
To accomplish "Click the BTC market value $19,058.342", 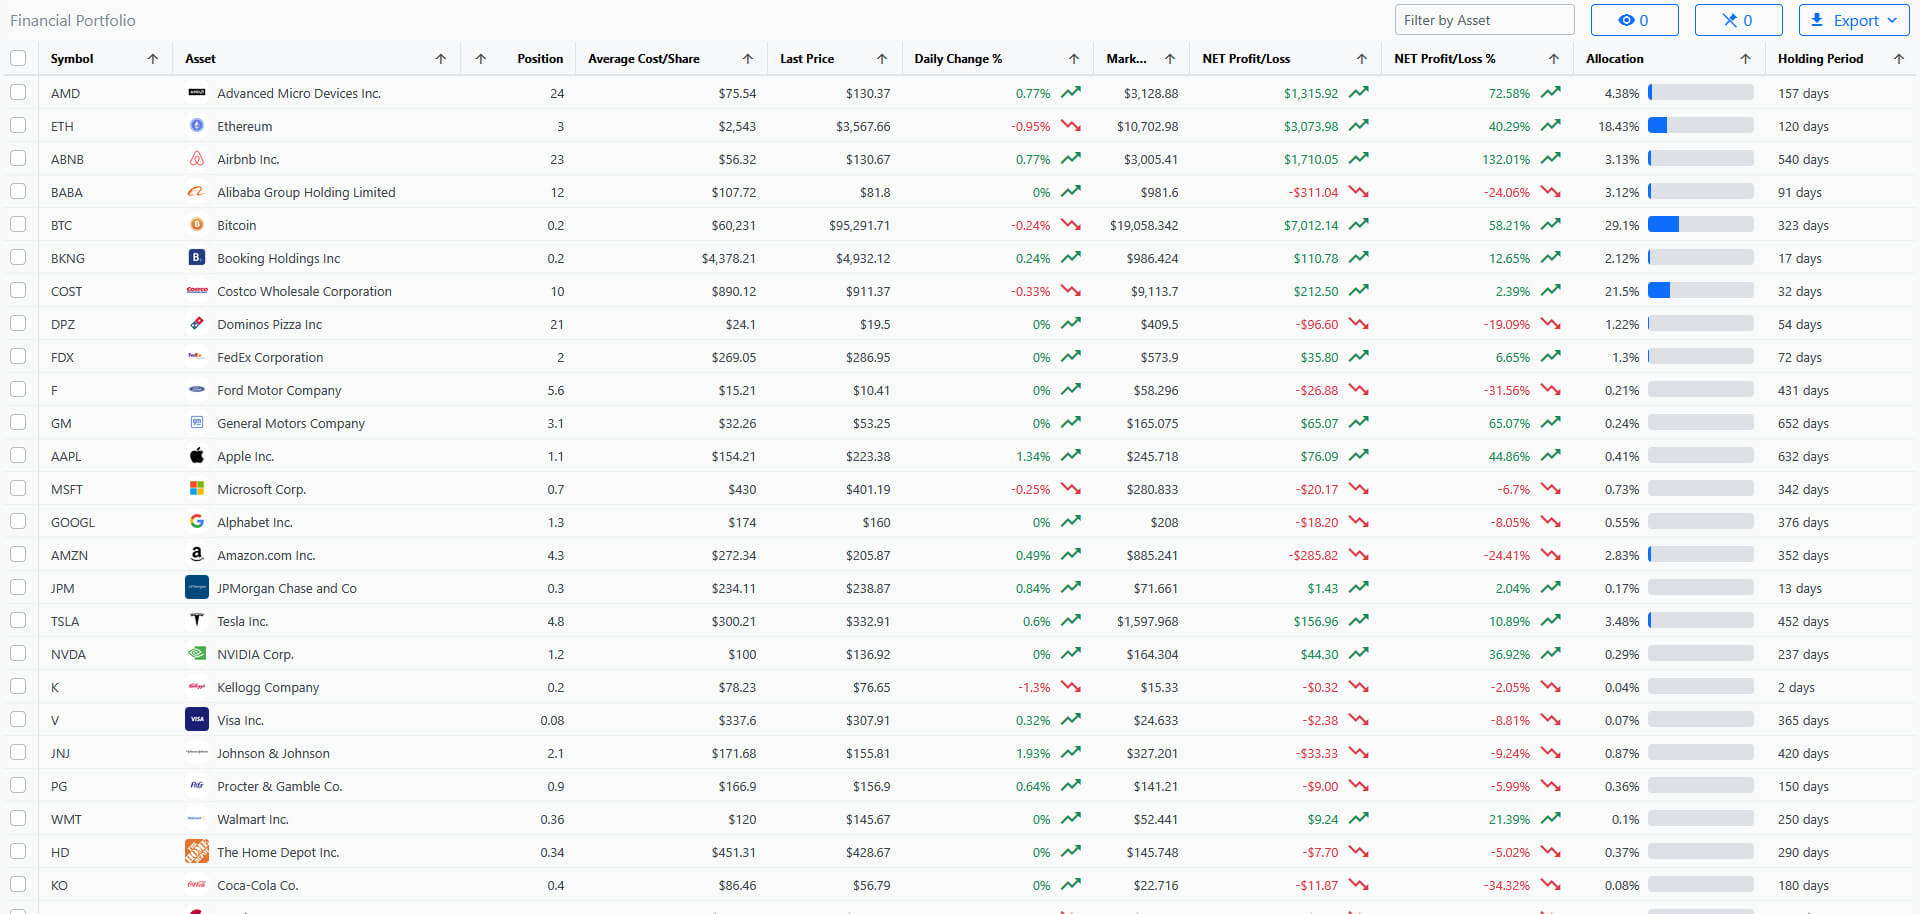I will pos(1143,225).
